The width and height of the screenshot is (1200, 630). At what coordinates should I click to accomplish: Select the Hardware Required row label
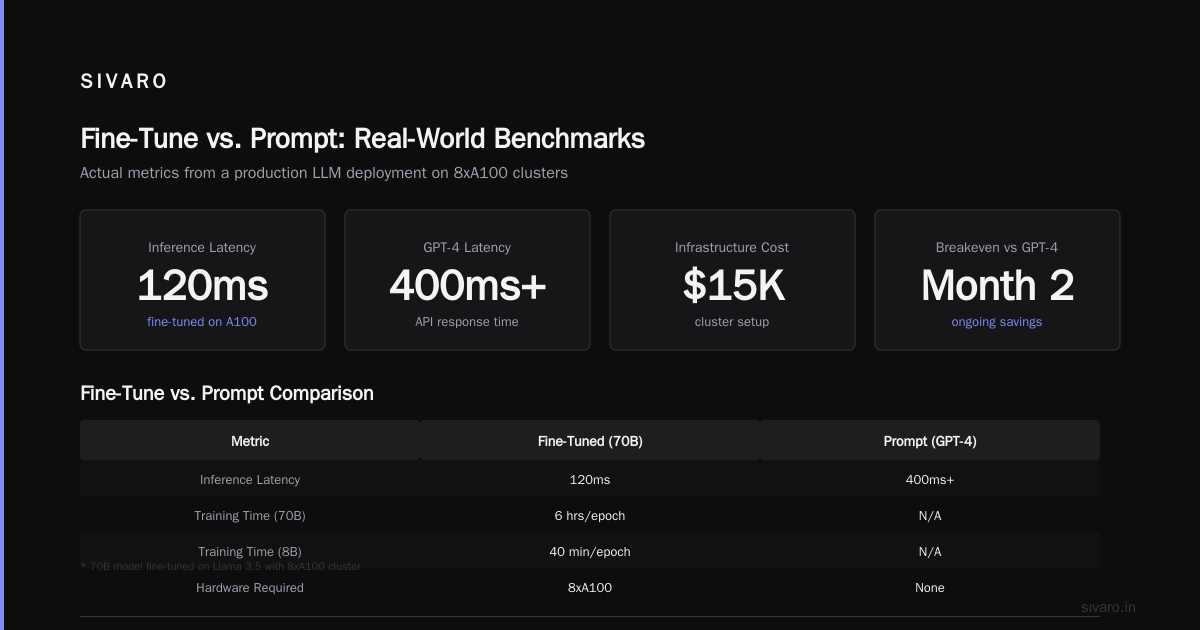point(250,588)
